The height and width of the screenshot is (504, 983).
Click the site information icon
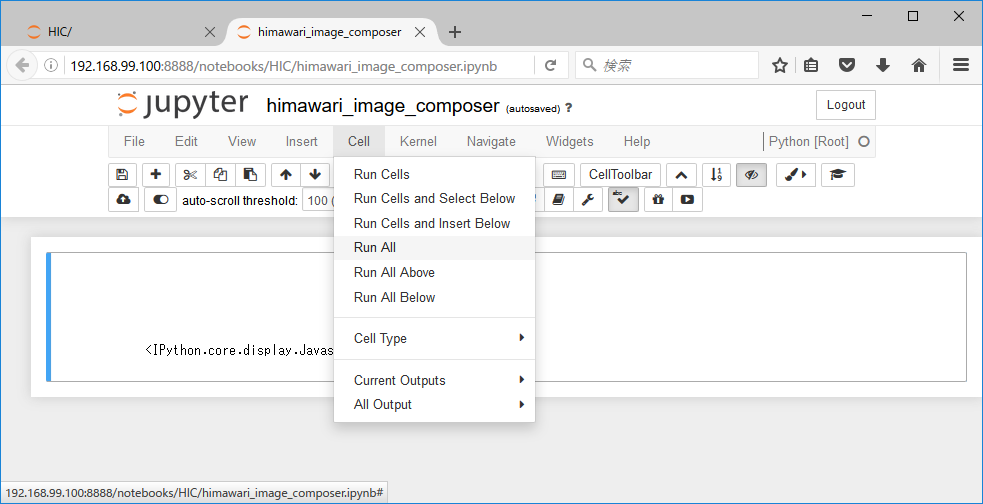(x=51, y=65)
